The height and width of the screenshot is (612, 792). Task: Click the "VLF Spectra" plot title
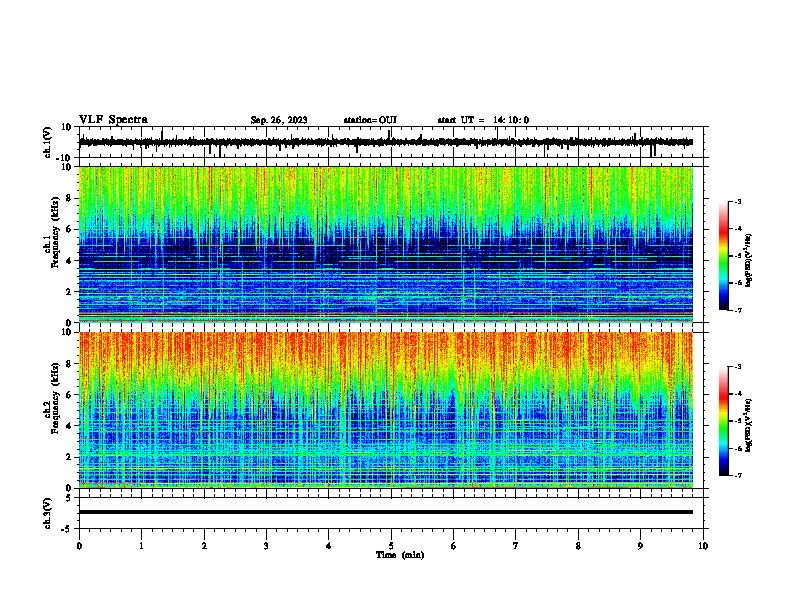(113, 120)
